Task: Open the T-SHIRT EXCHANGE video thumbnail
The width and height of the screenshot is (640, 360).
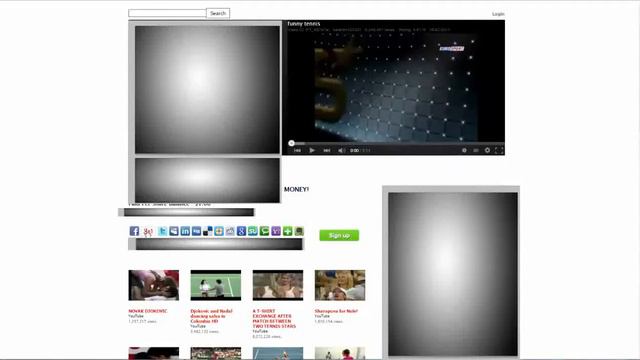Action: coord(278,285)
